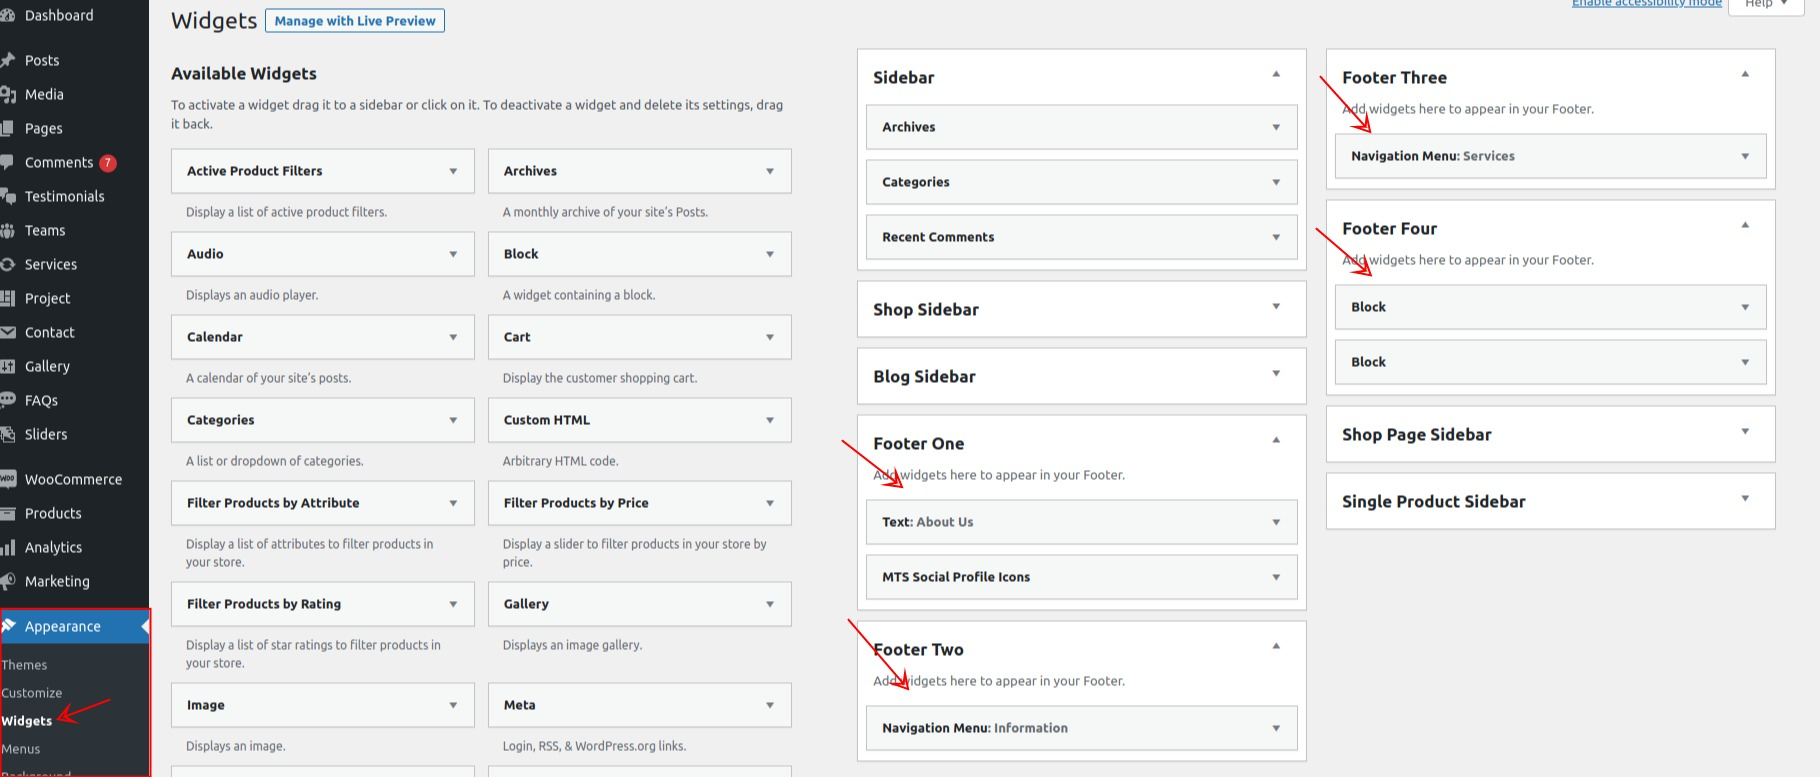Go to WooCommerce menu
Viewport: 1820px width, 777px height.
(x=73, y=479)
